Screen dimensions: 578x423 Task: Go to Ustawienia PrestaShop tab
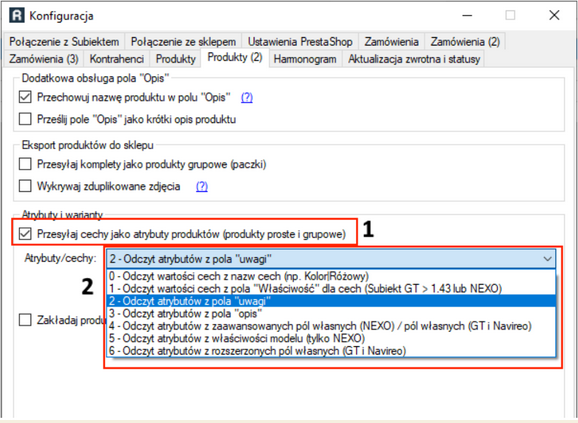click(x=300, y=42)
